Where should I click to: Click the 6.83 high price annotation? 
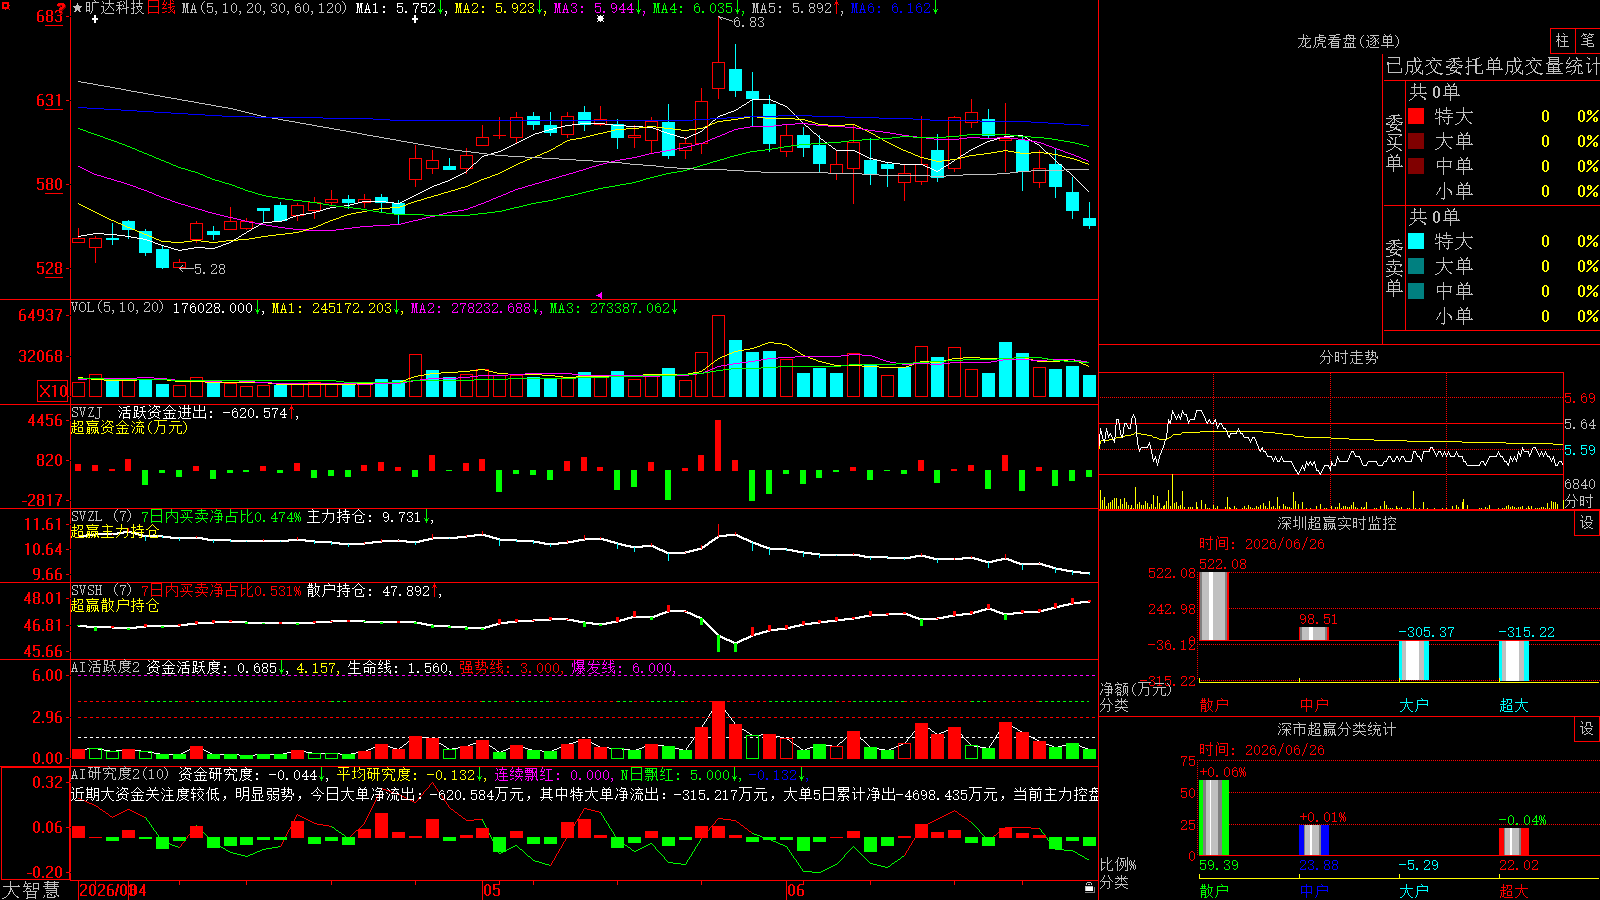(749, 22)
